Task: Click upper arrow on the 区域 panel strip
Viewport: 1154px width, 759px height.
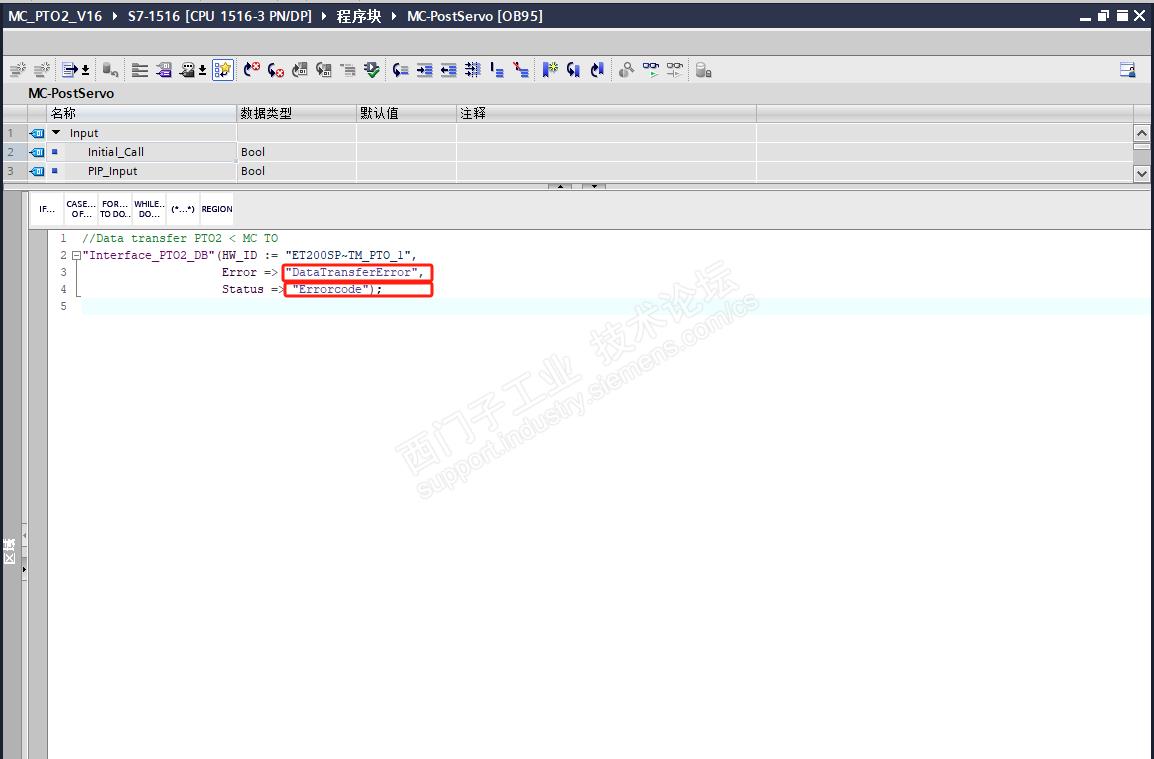Action: pos(24,535)
